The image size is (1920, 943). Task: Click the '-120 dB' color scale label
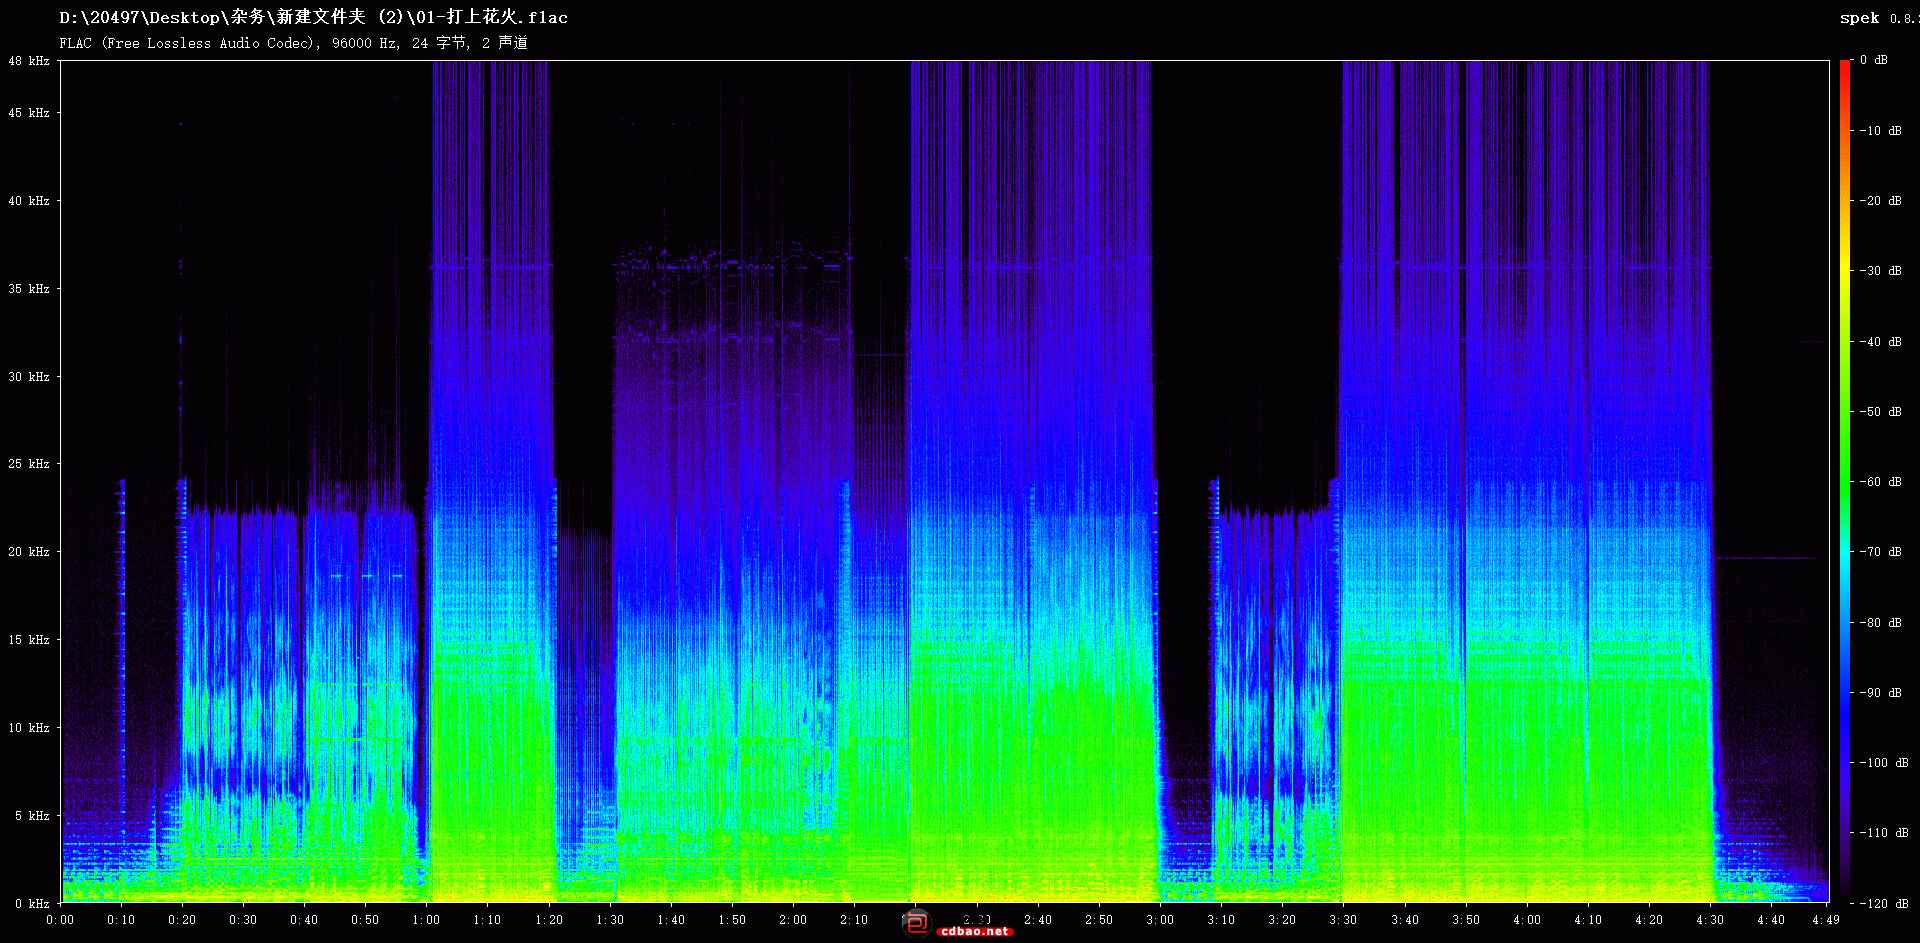point(1884,903)
